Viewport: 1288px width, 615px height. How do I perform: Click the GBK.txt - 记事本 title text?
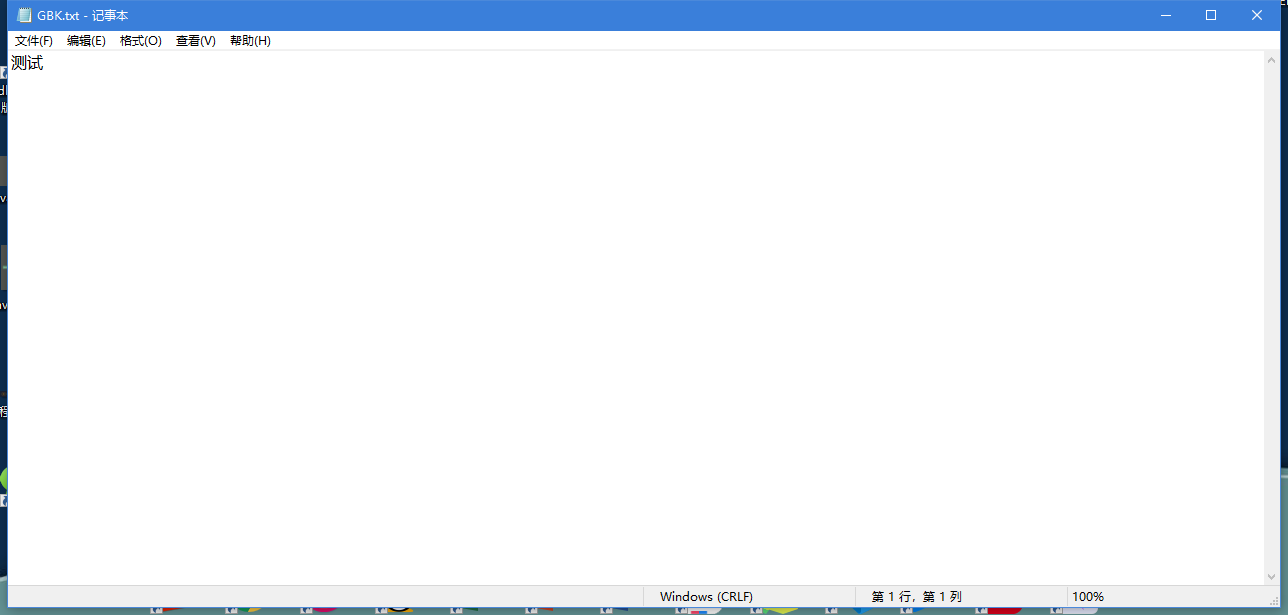83,16
